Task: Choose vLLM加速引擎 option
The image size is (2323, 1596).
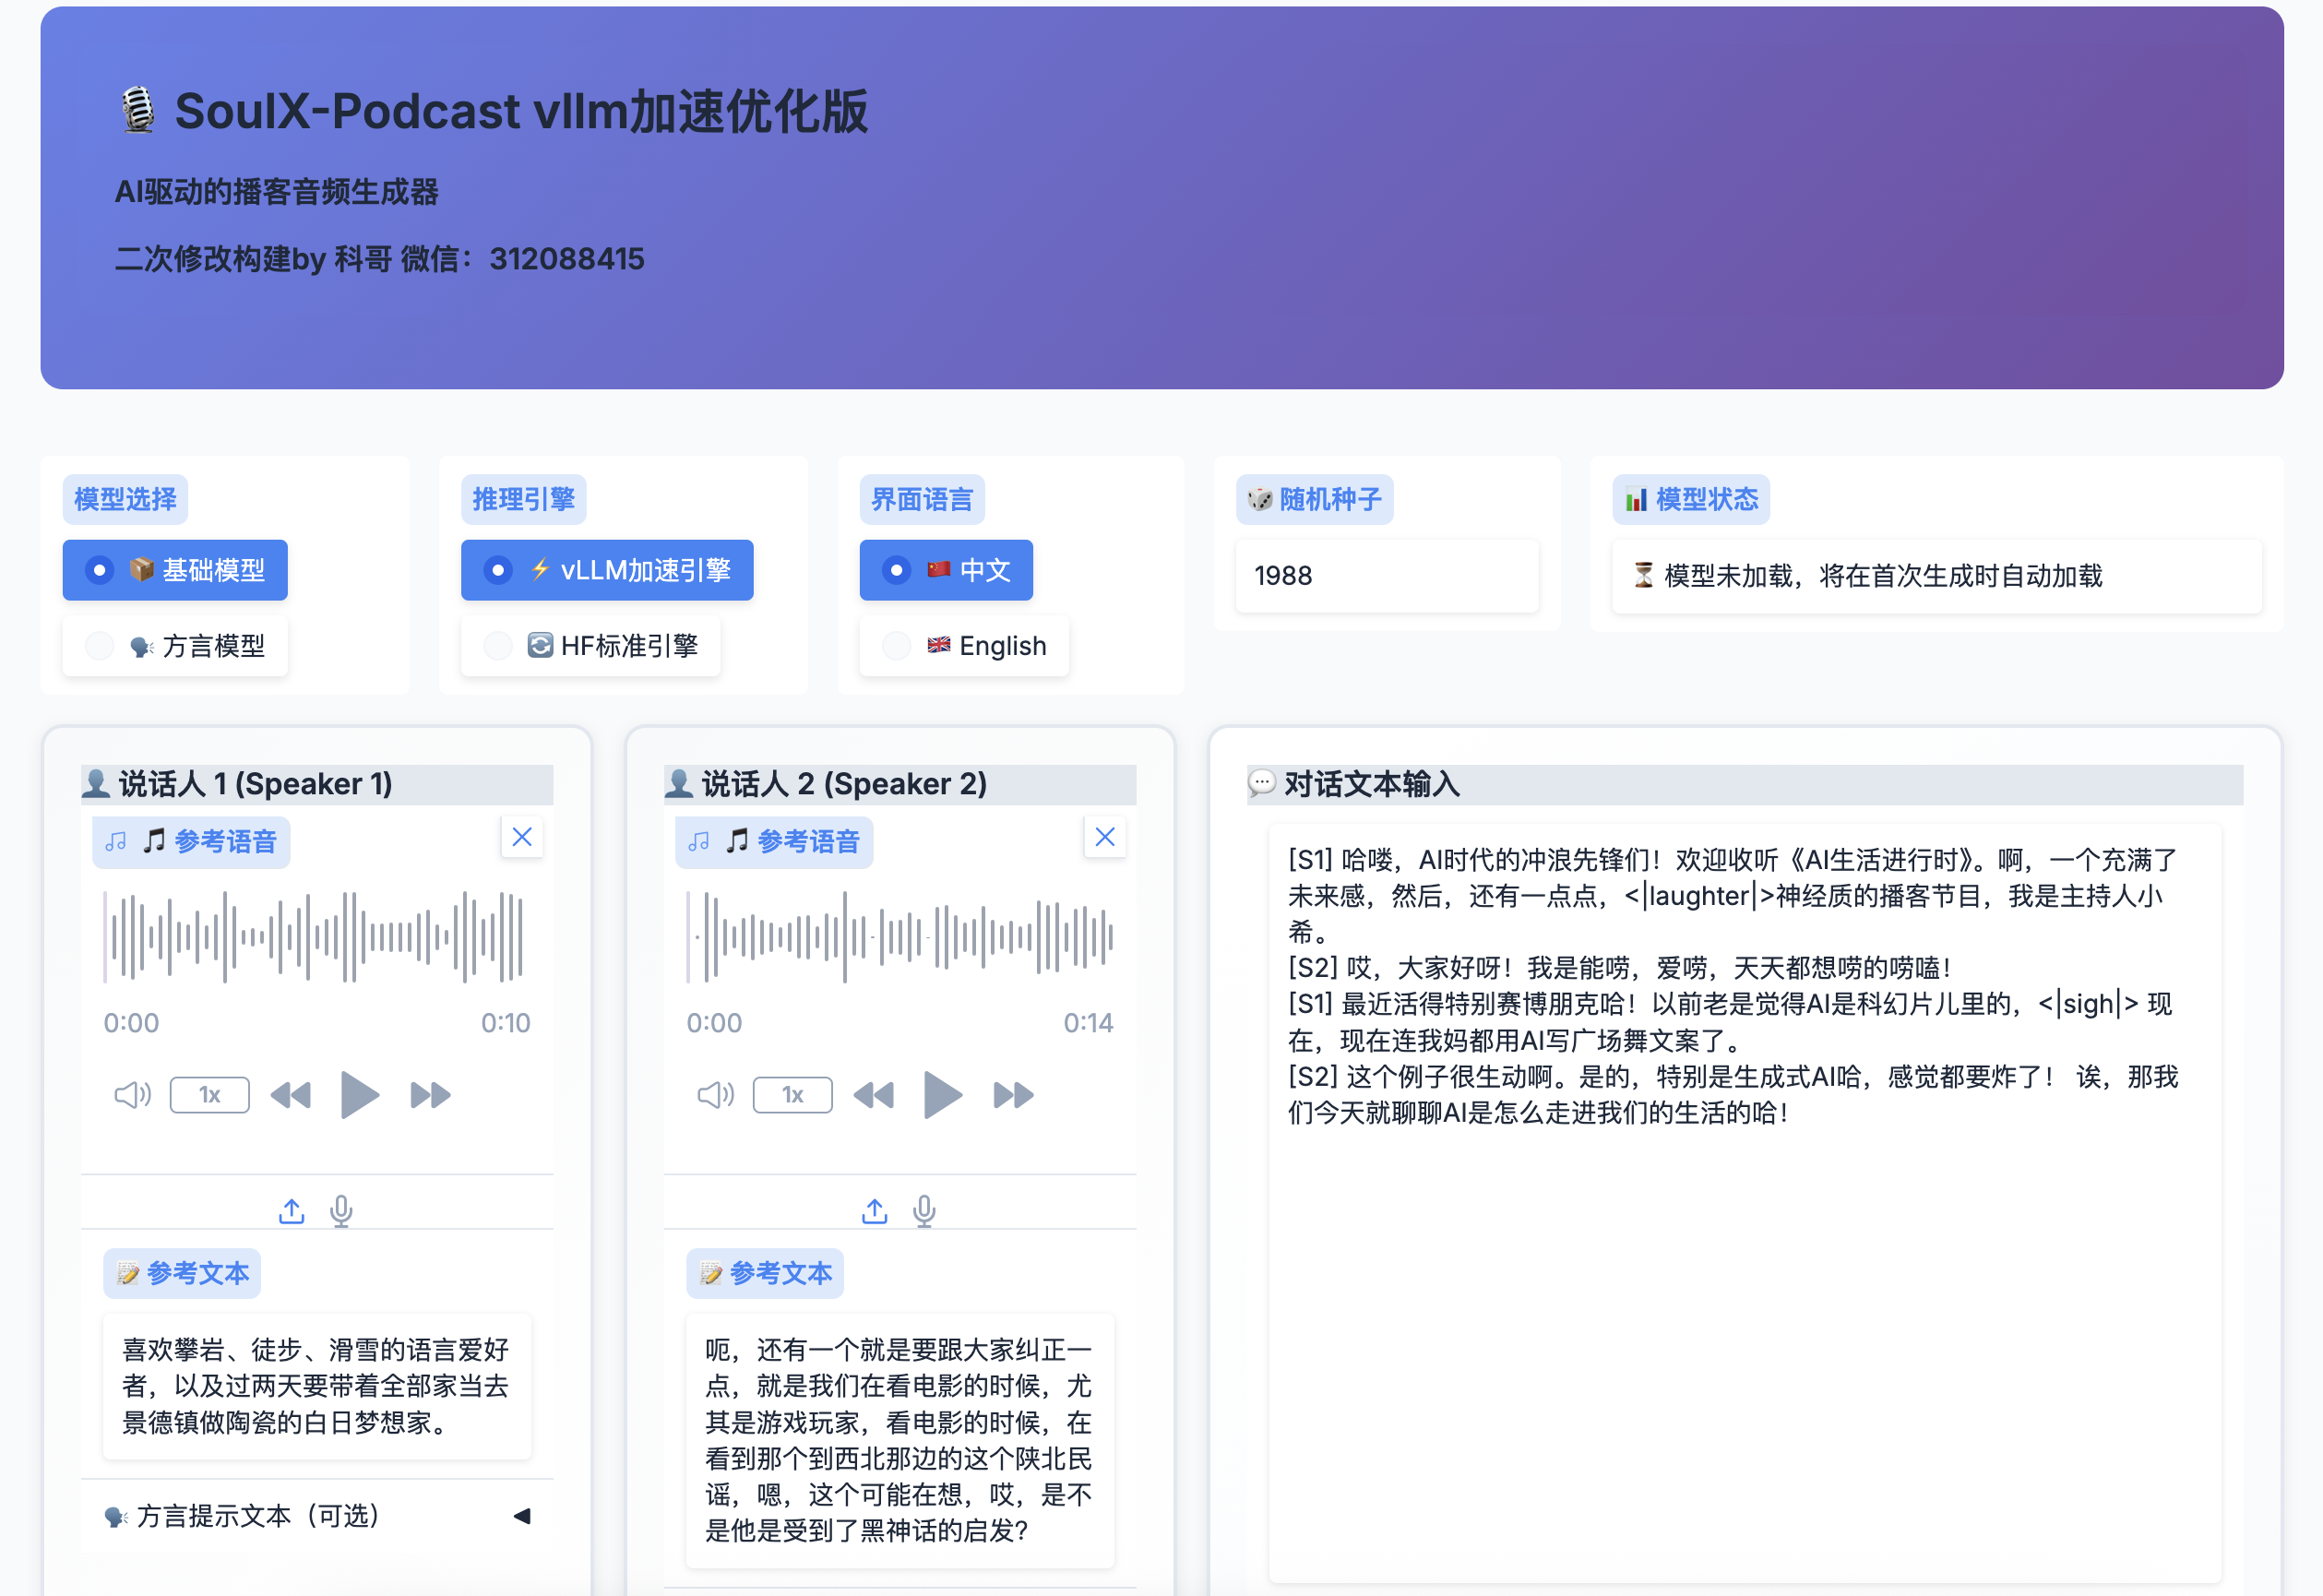Action: [606, 570]
